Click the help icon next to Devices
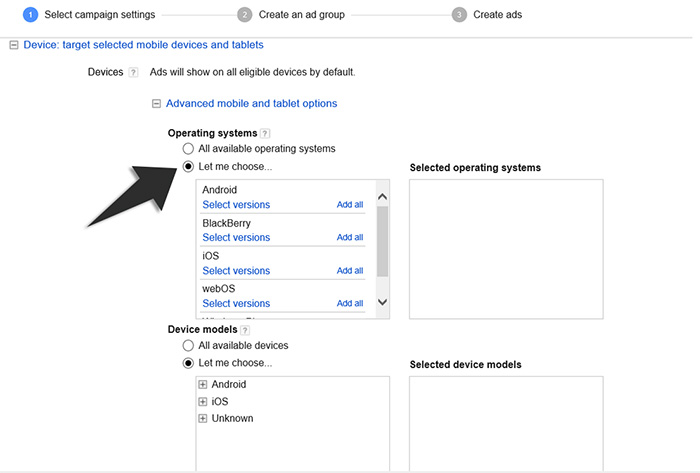This screenshot has width=700, height=473. coord(133,73)
